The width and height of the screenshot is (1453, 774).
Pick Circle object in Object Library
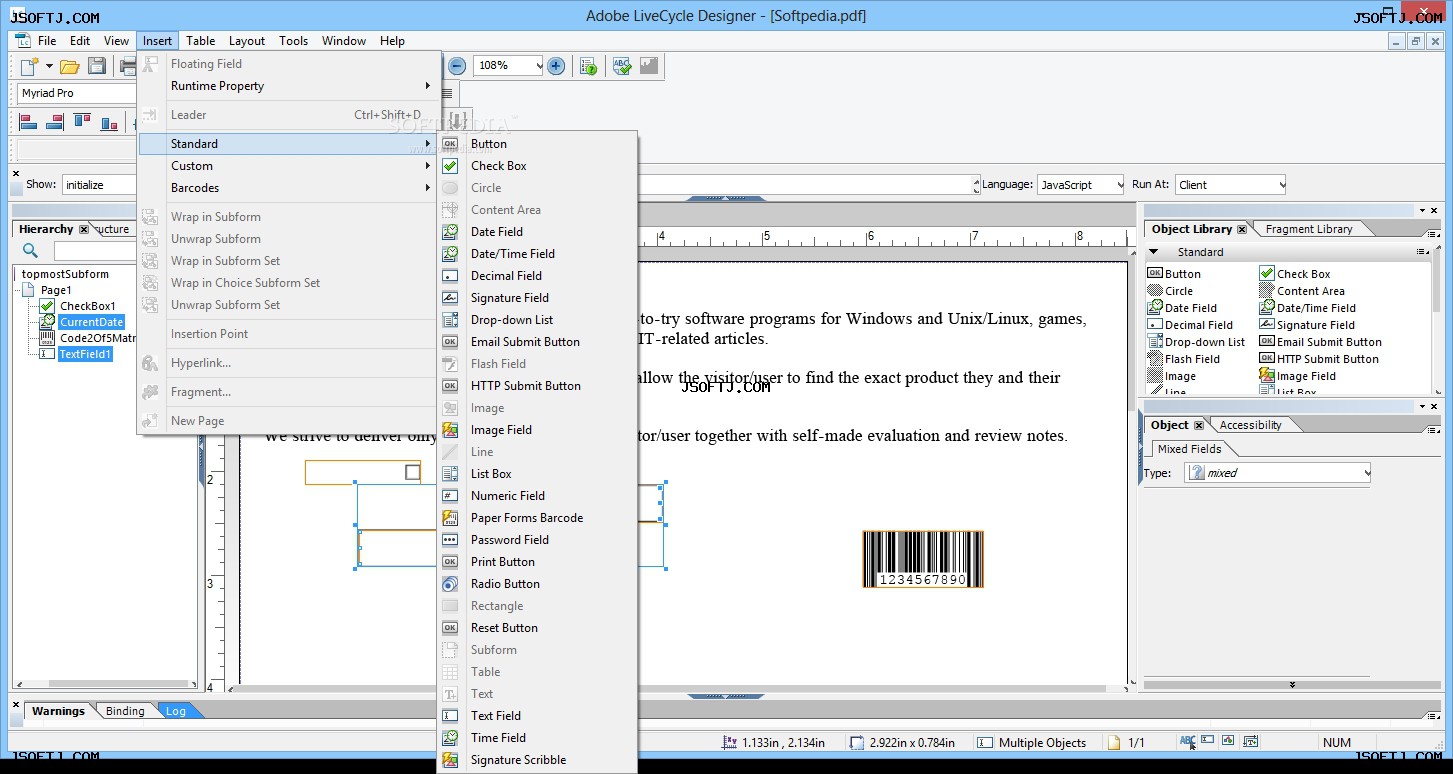point(1170,291)
